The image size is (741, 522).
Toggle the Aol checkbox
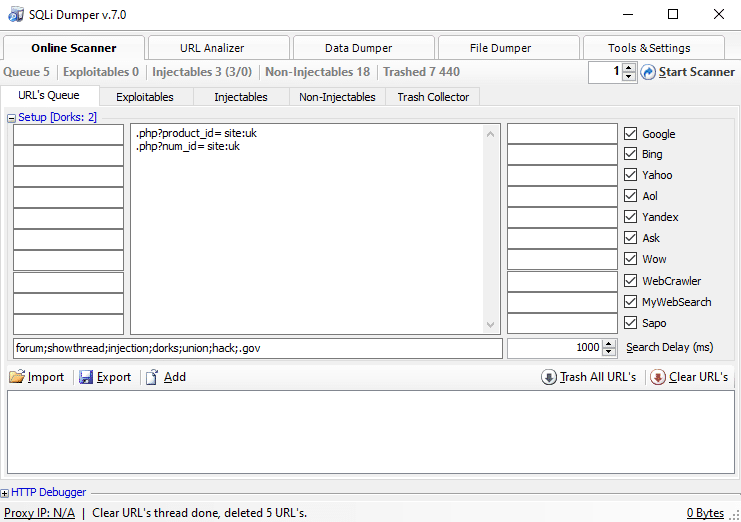pyautogui.click(x=630, y=196)
